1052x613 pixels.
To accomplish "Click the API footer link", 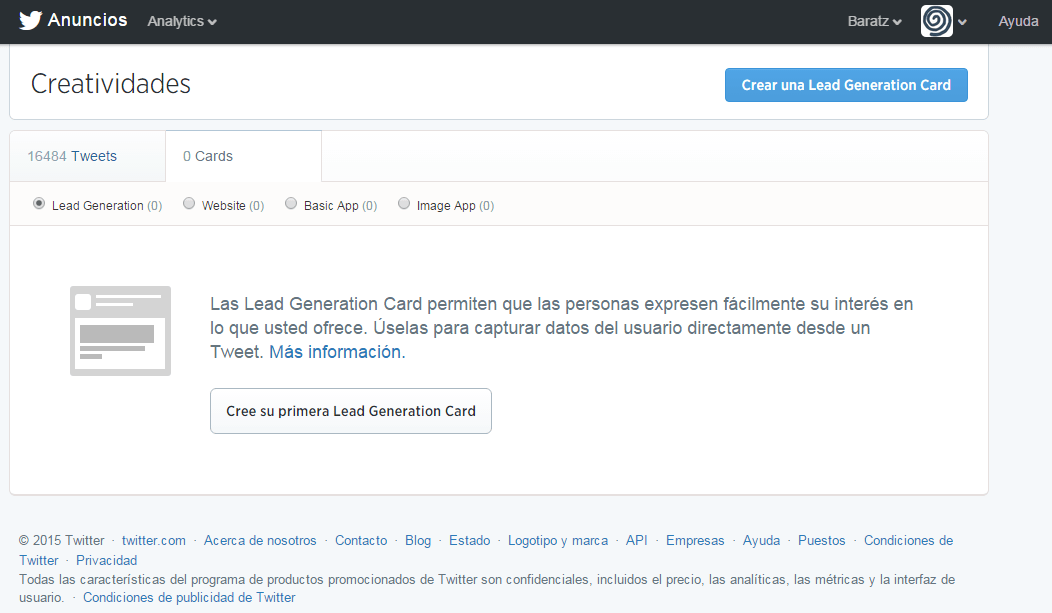I will point(637,541).
